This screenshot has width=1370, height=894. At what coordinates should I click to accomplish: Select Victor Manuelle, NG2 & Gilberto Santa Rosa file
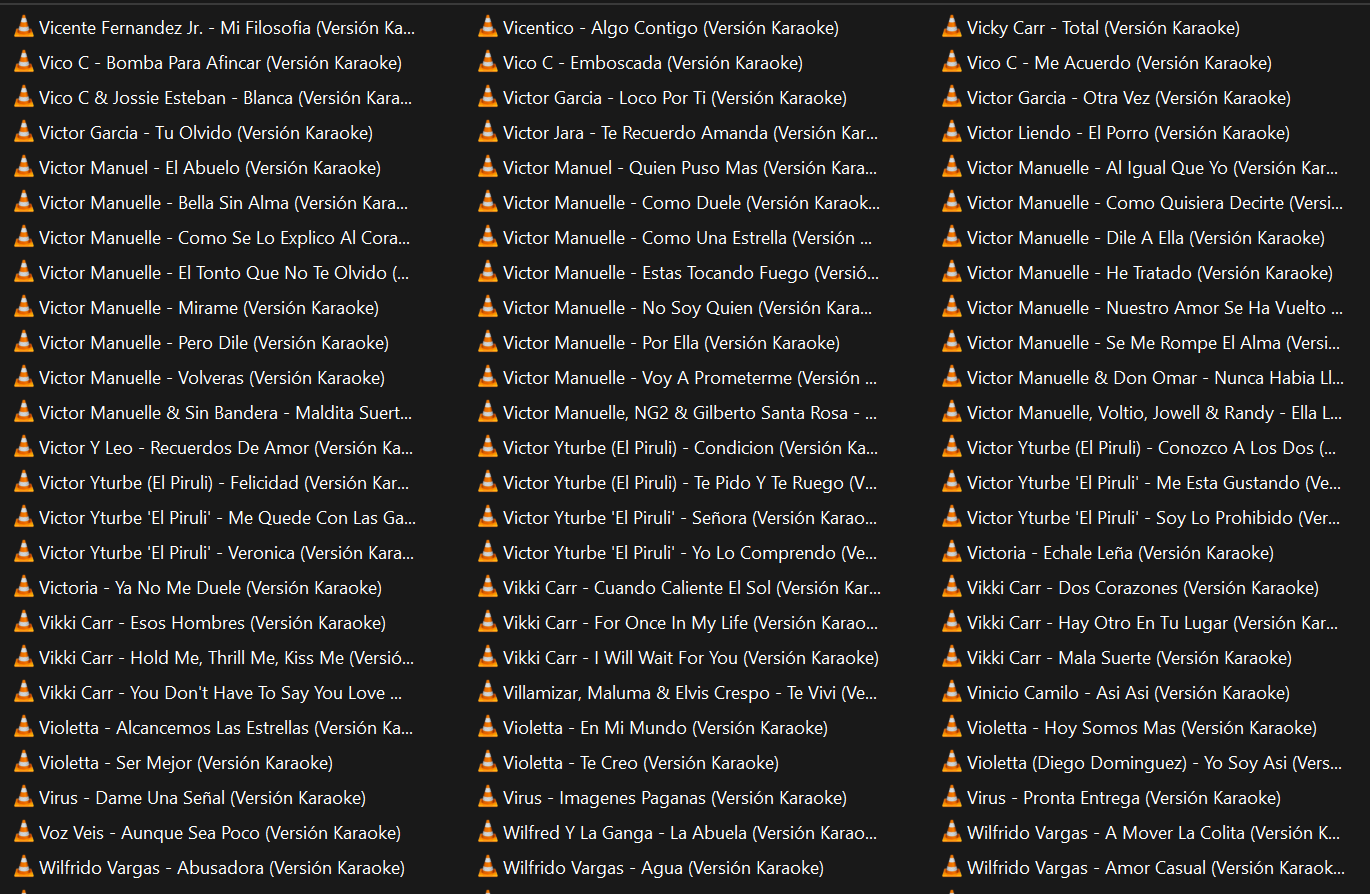click(x=678, y=413)
